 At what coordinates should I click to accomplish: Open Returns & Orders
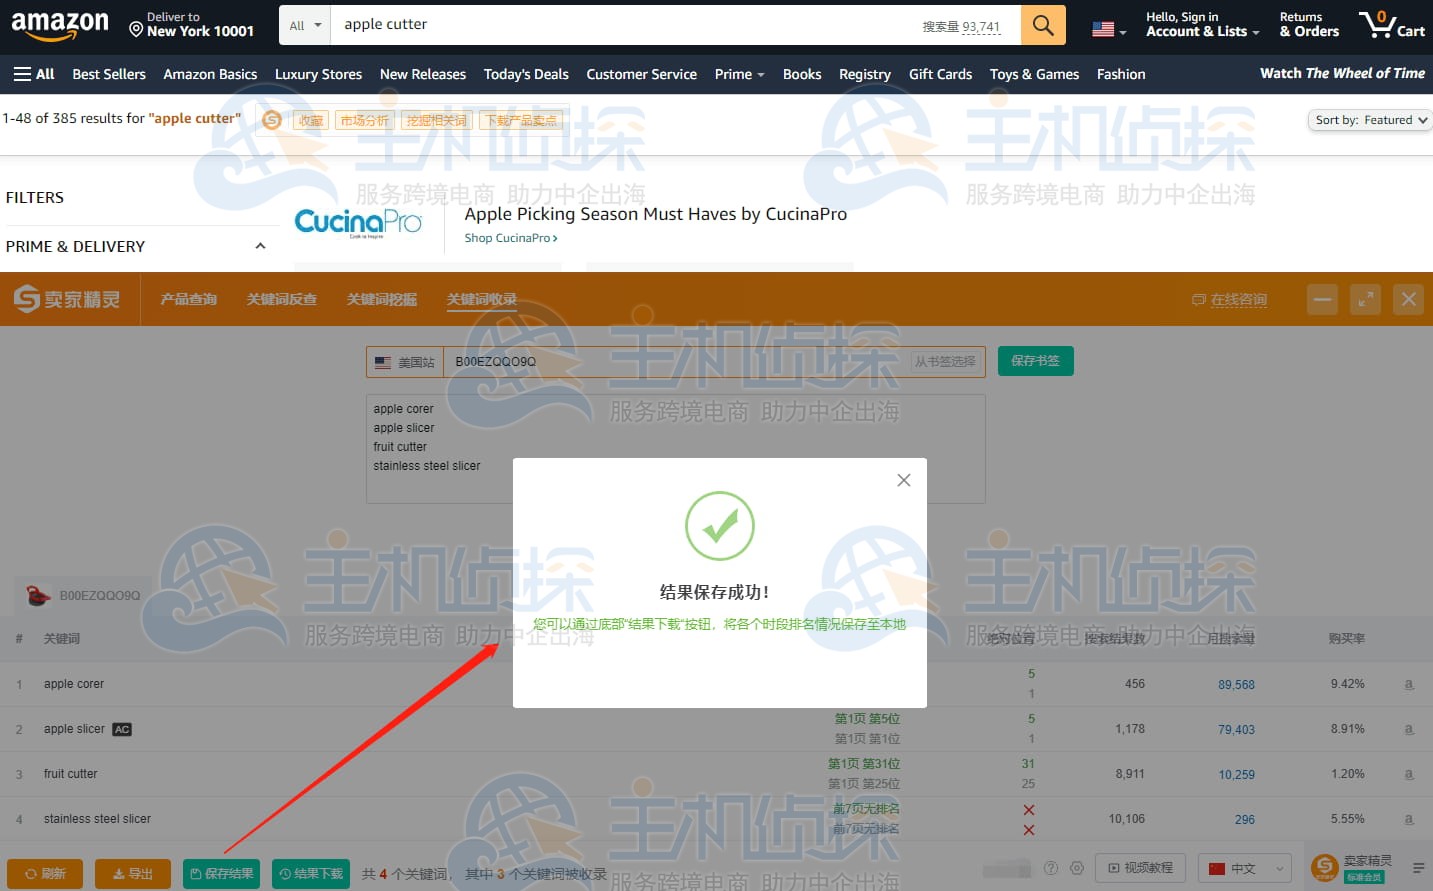pyautogui.click(x=1309, y=25)
